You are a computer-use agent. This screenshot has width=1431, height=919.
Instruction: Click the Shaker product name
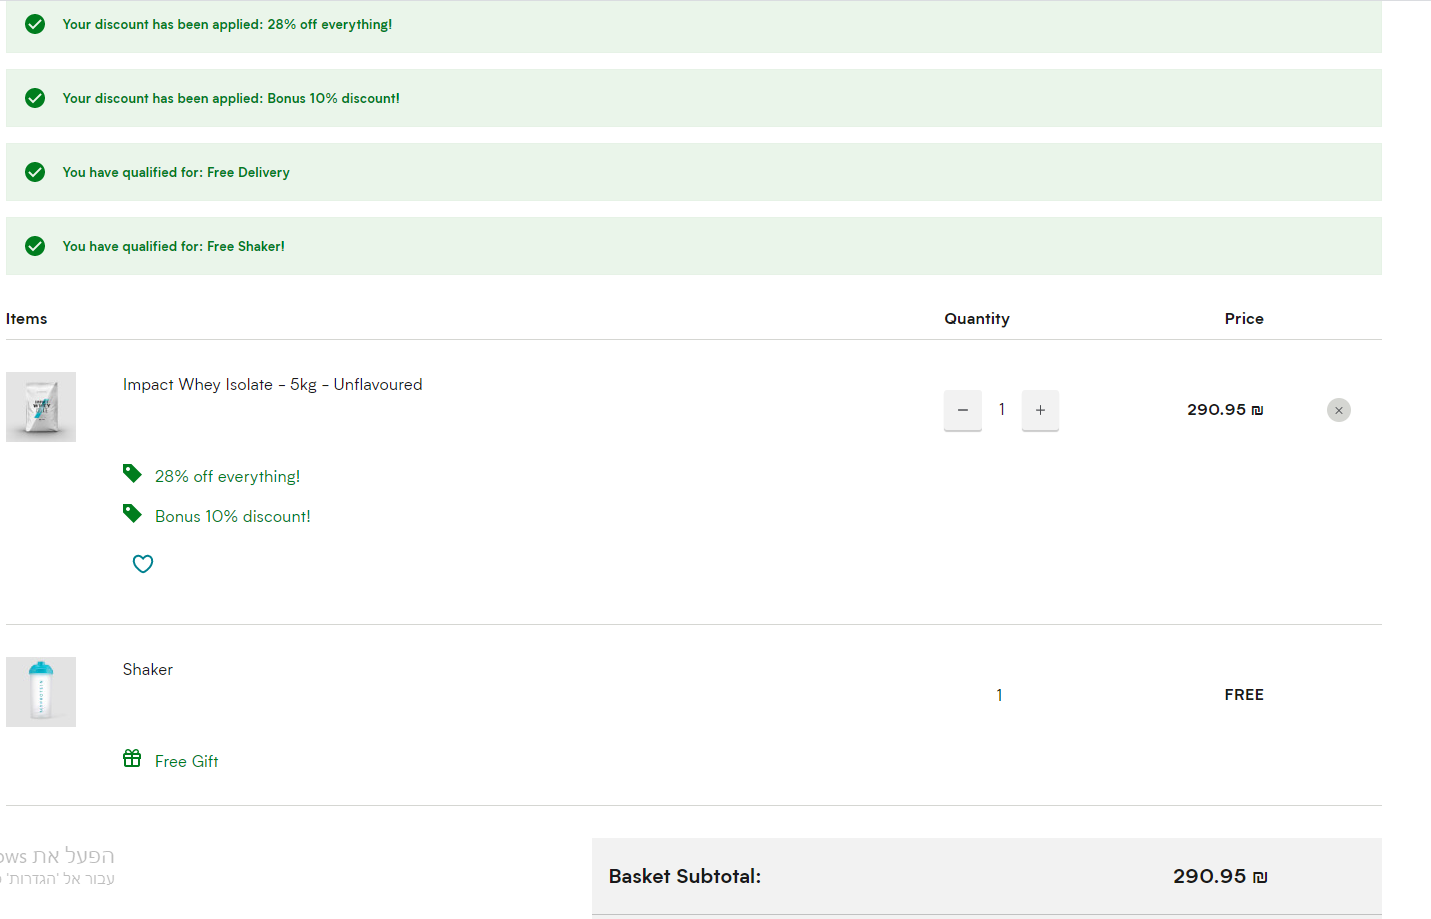tap(148, 670)
